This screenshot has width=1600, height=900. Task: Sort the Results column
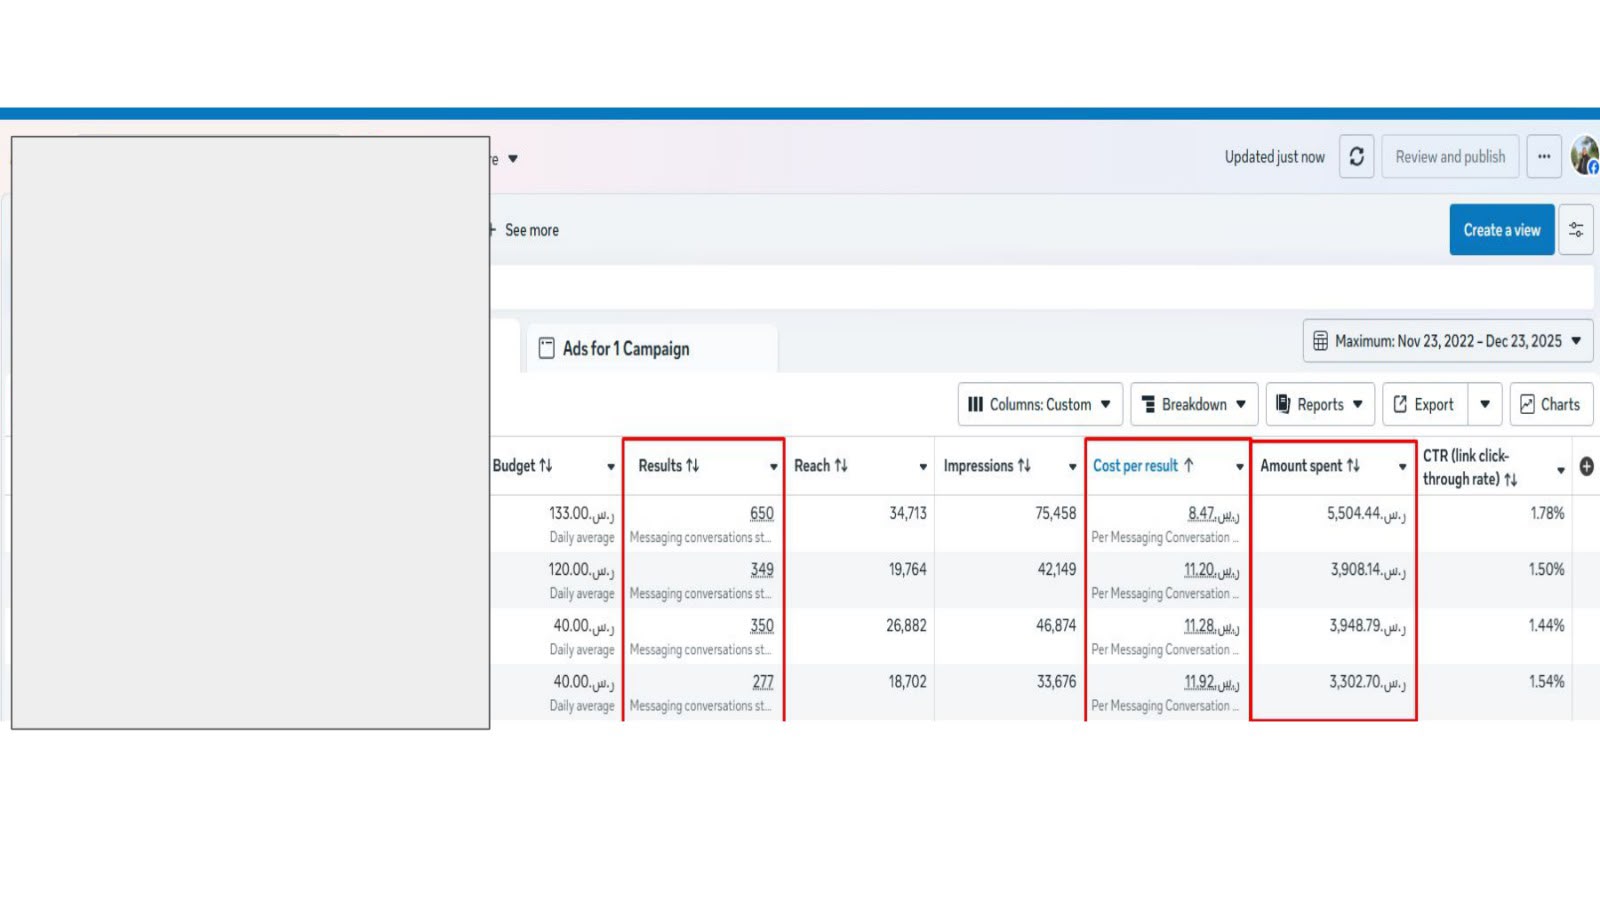pyautogui.click(x=692, y=466)
